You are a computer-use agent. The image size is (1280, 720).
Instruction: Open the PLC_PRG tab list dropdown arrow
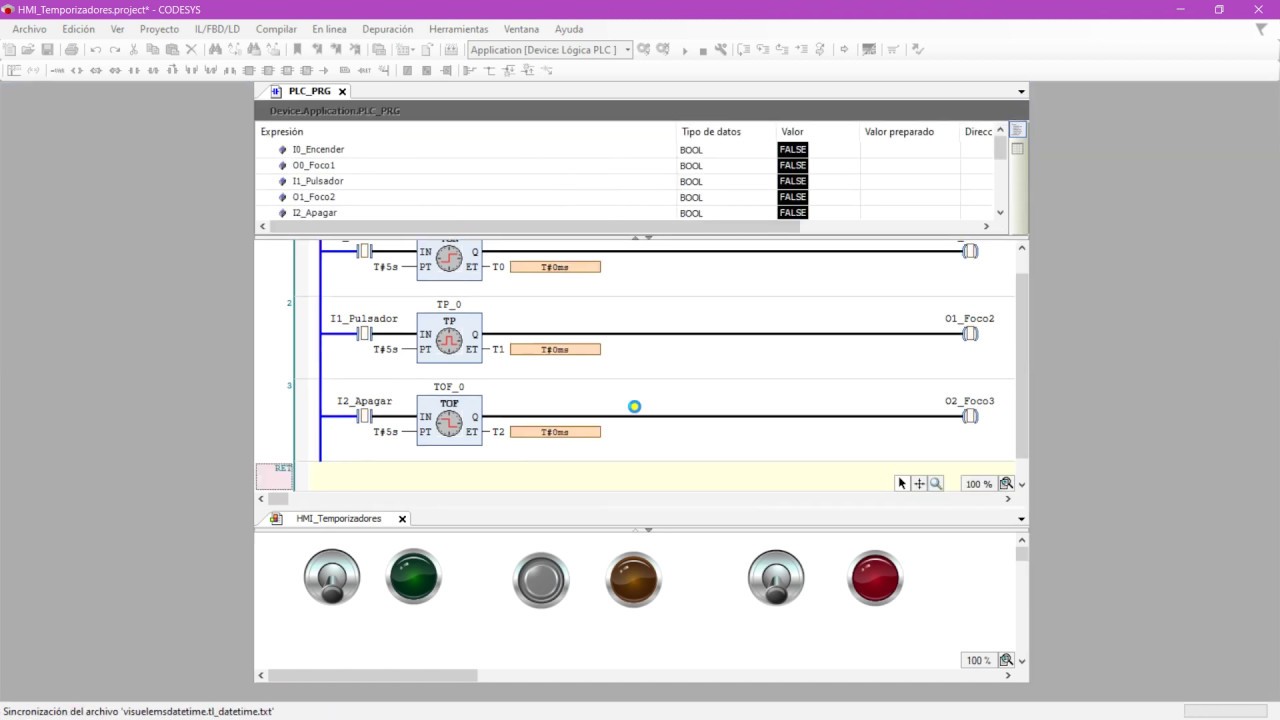[x=1021, y=91]
